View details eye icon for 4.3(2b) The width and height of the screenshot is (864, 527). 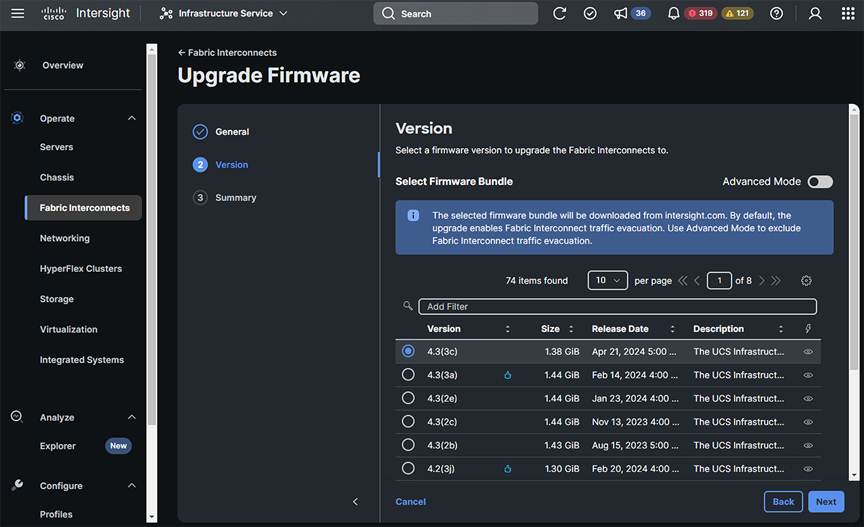(808, 445)
